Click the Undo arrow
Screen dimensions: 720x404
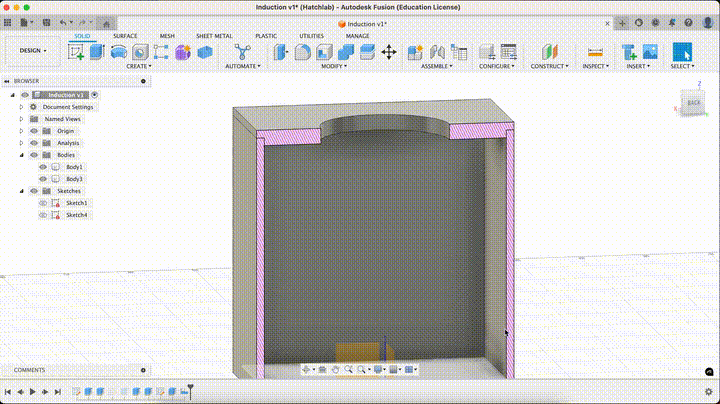point(63,22)
